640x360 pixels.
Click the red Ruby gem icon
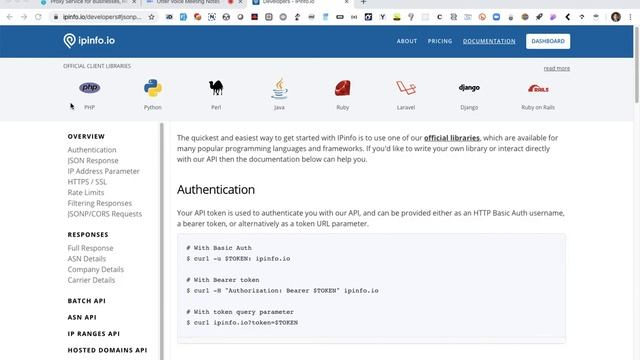(x=342, y=88)
